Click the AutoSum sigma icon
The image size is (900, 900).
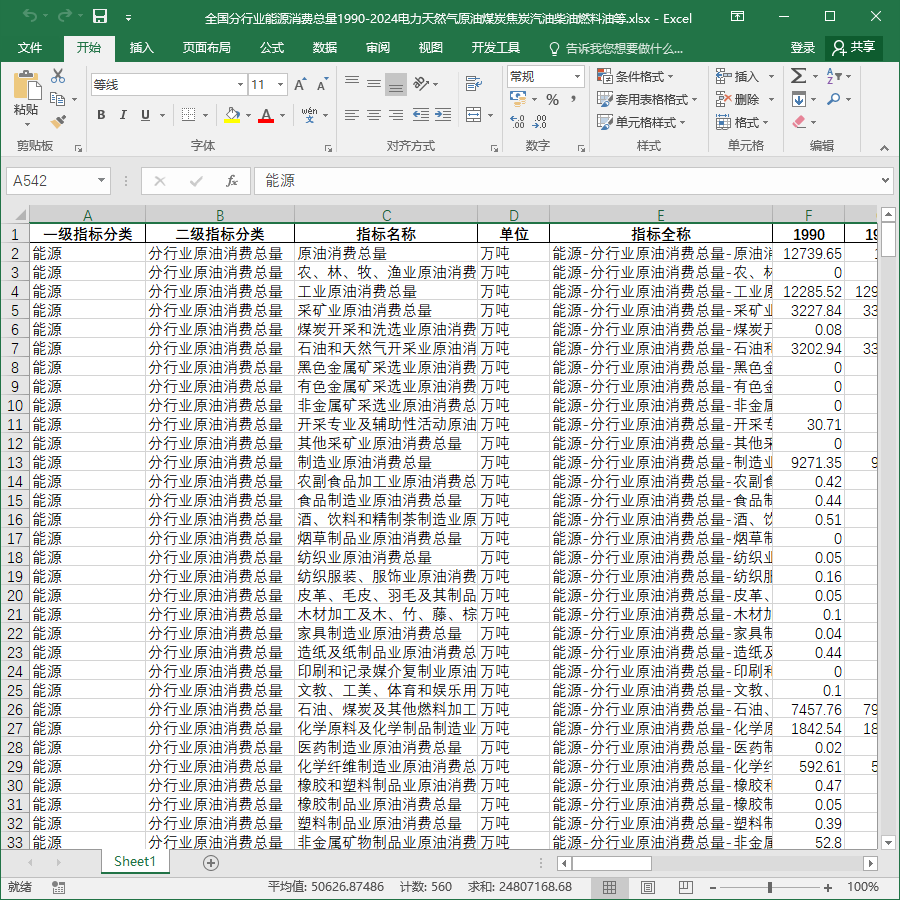point(798,76)
